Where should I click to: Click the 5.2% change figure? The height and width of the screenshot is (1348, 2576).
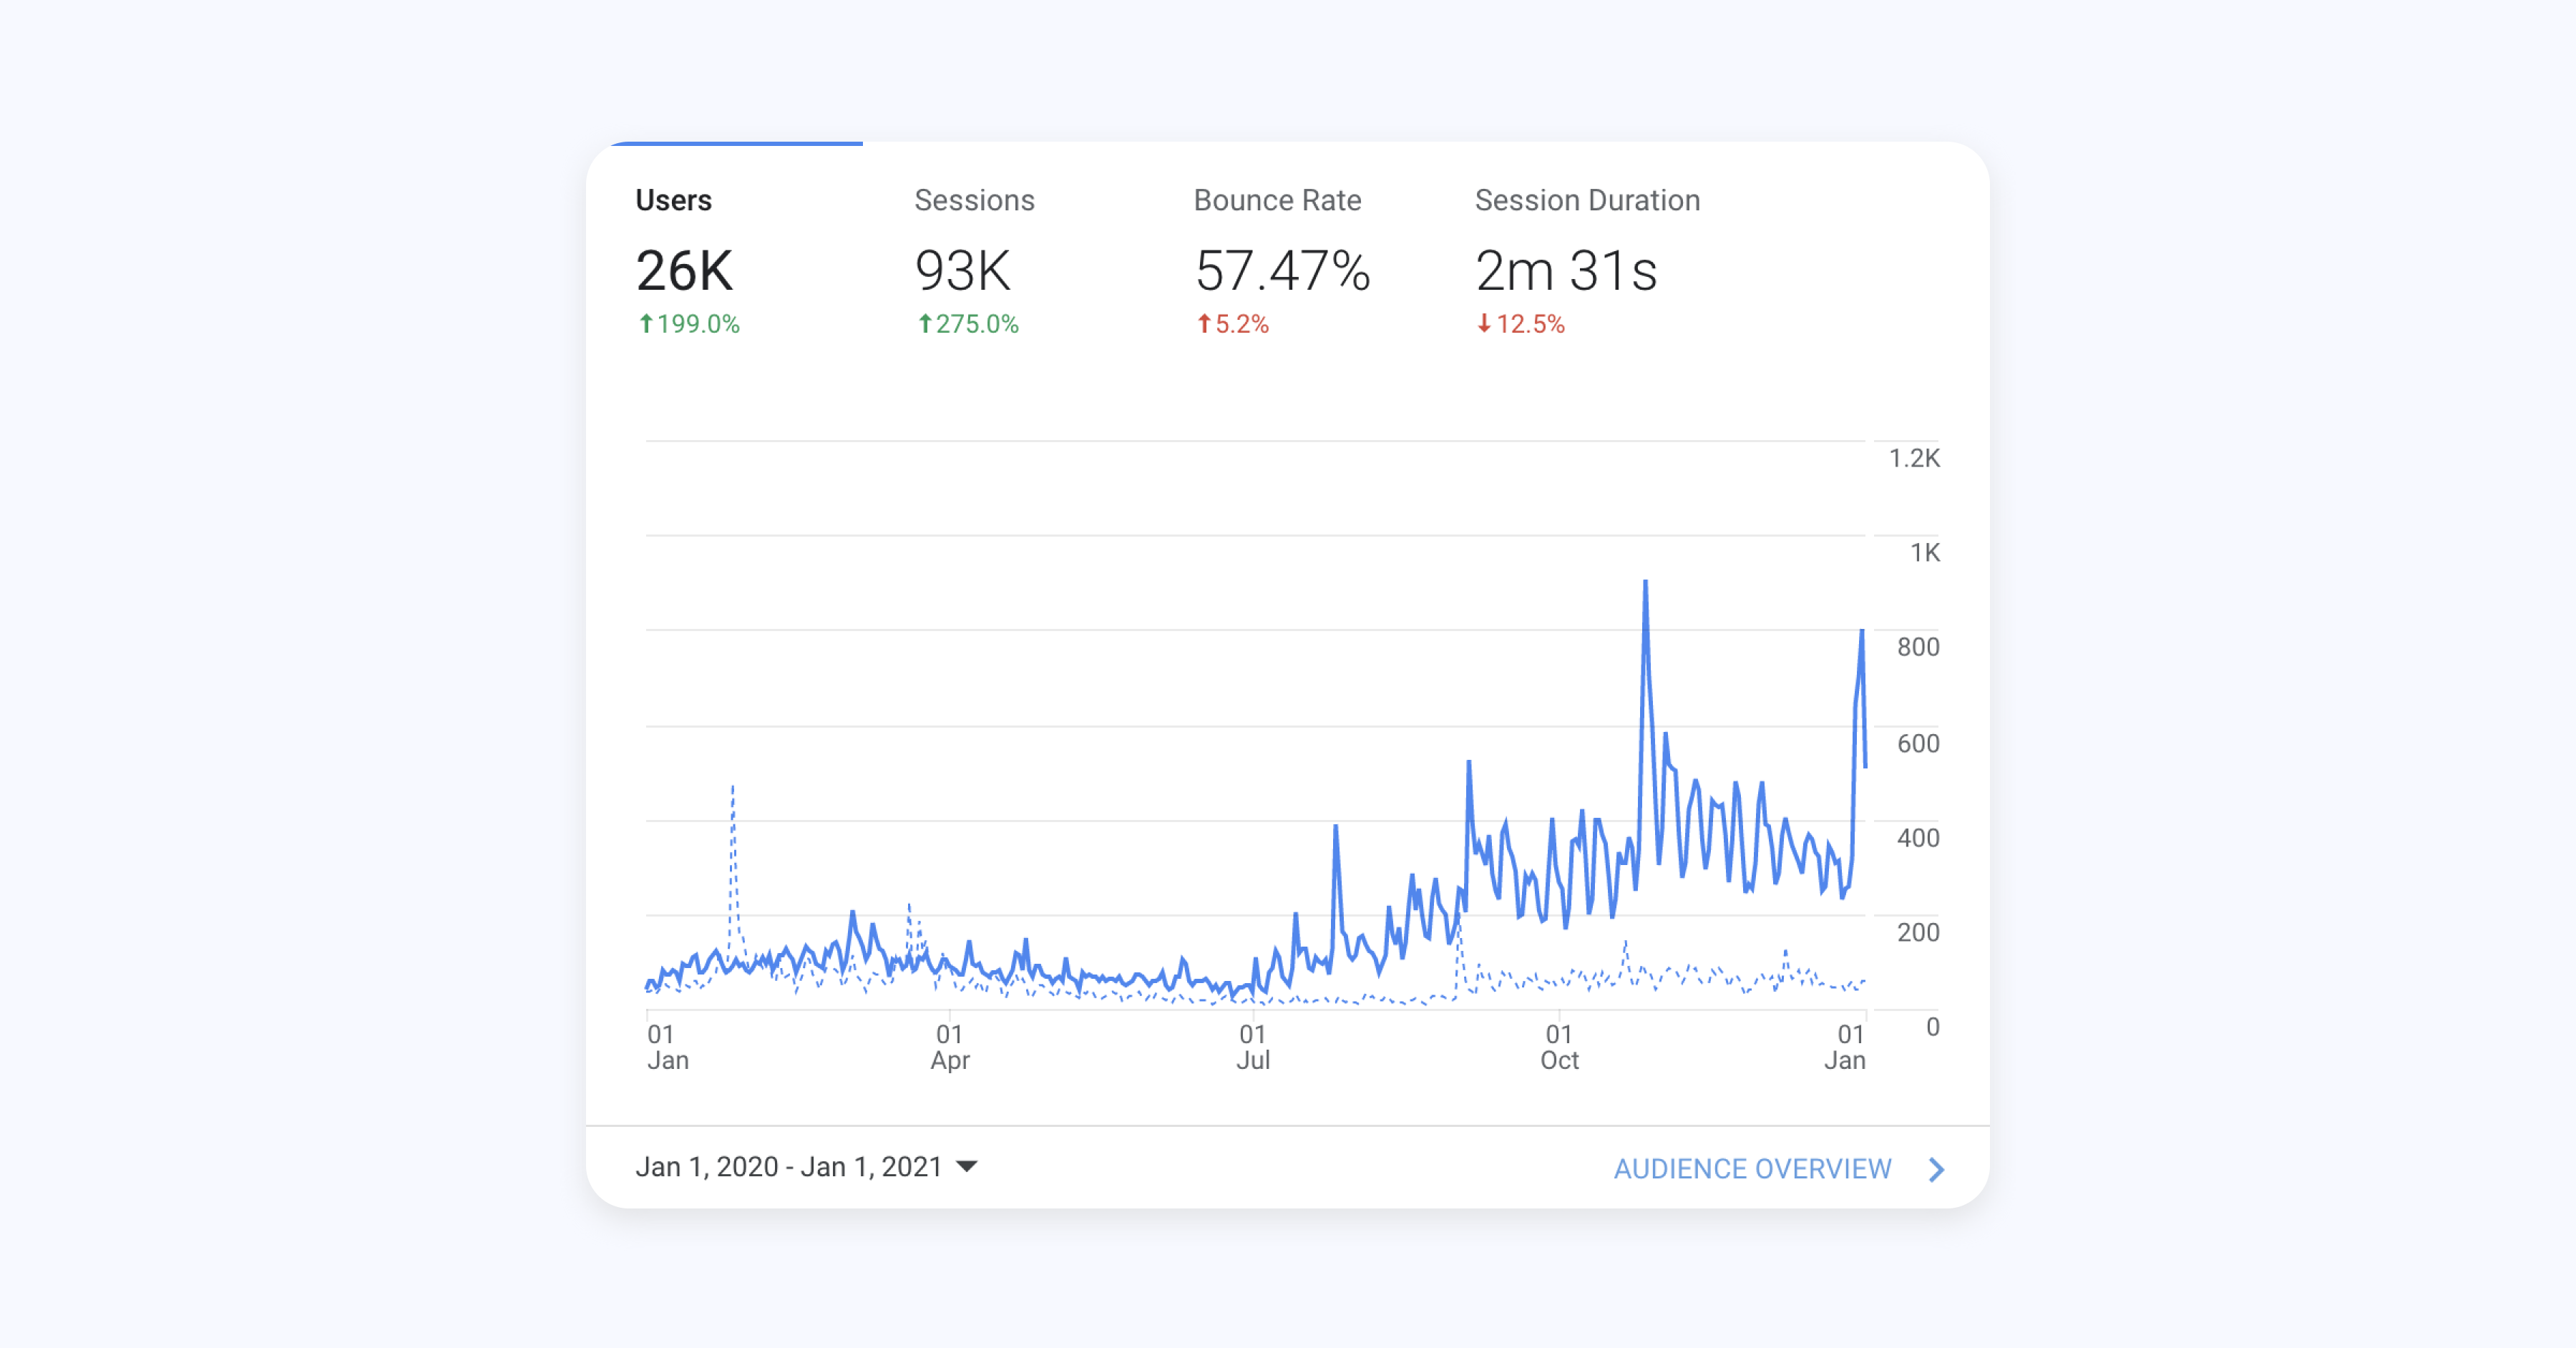[1242, 324]
